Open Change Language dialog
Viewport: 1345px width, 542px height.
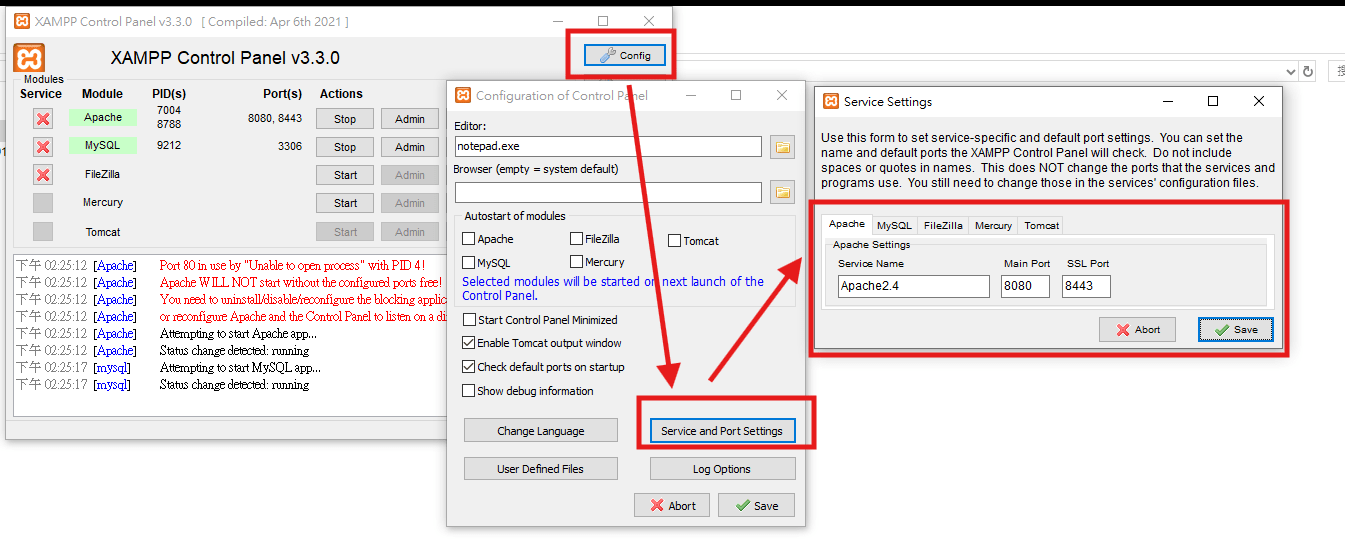point(541,431)
